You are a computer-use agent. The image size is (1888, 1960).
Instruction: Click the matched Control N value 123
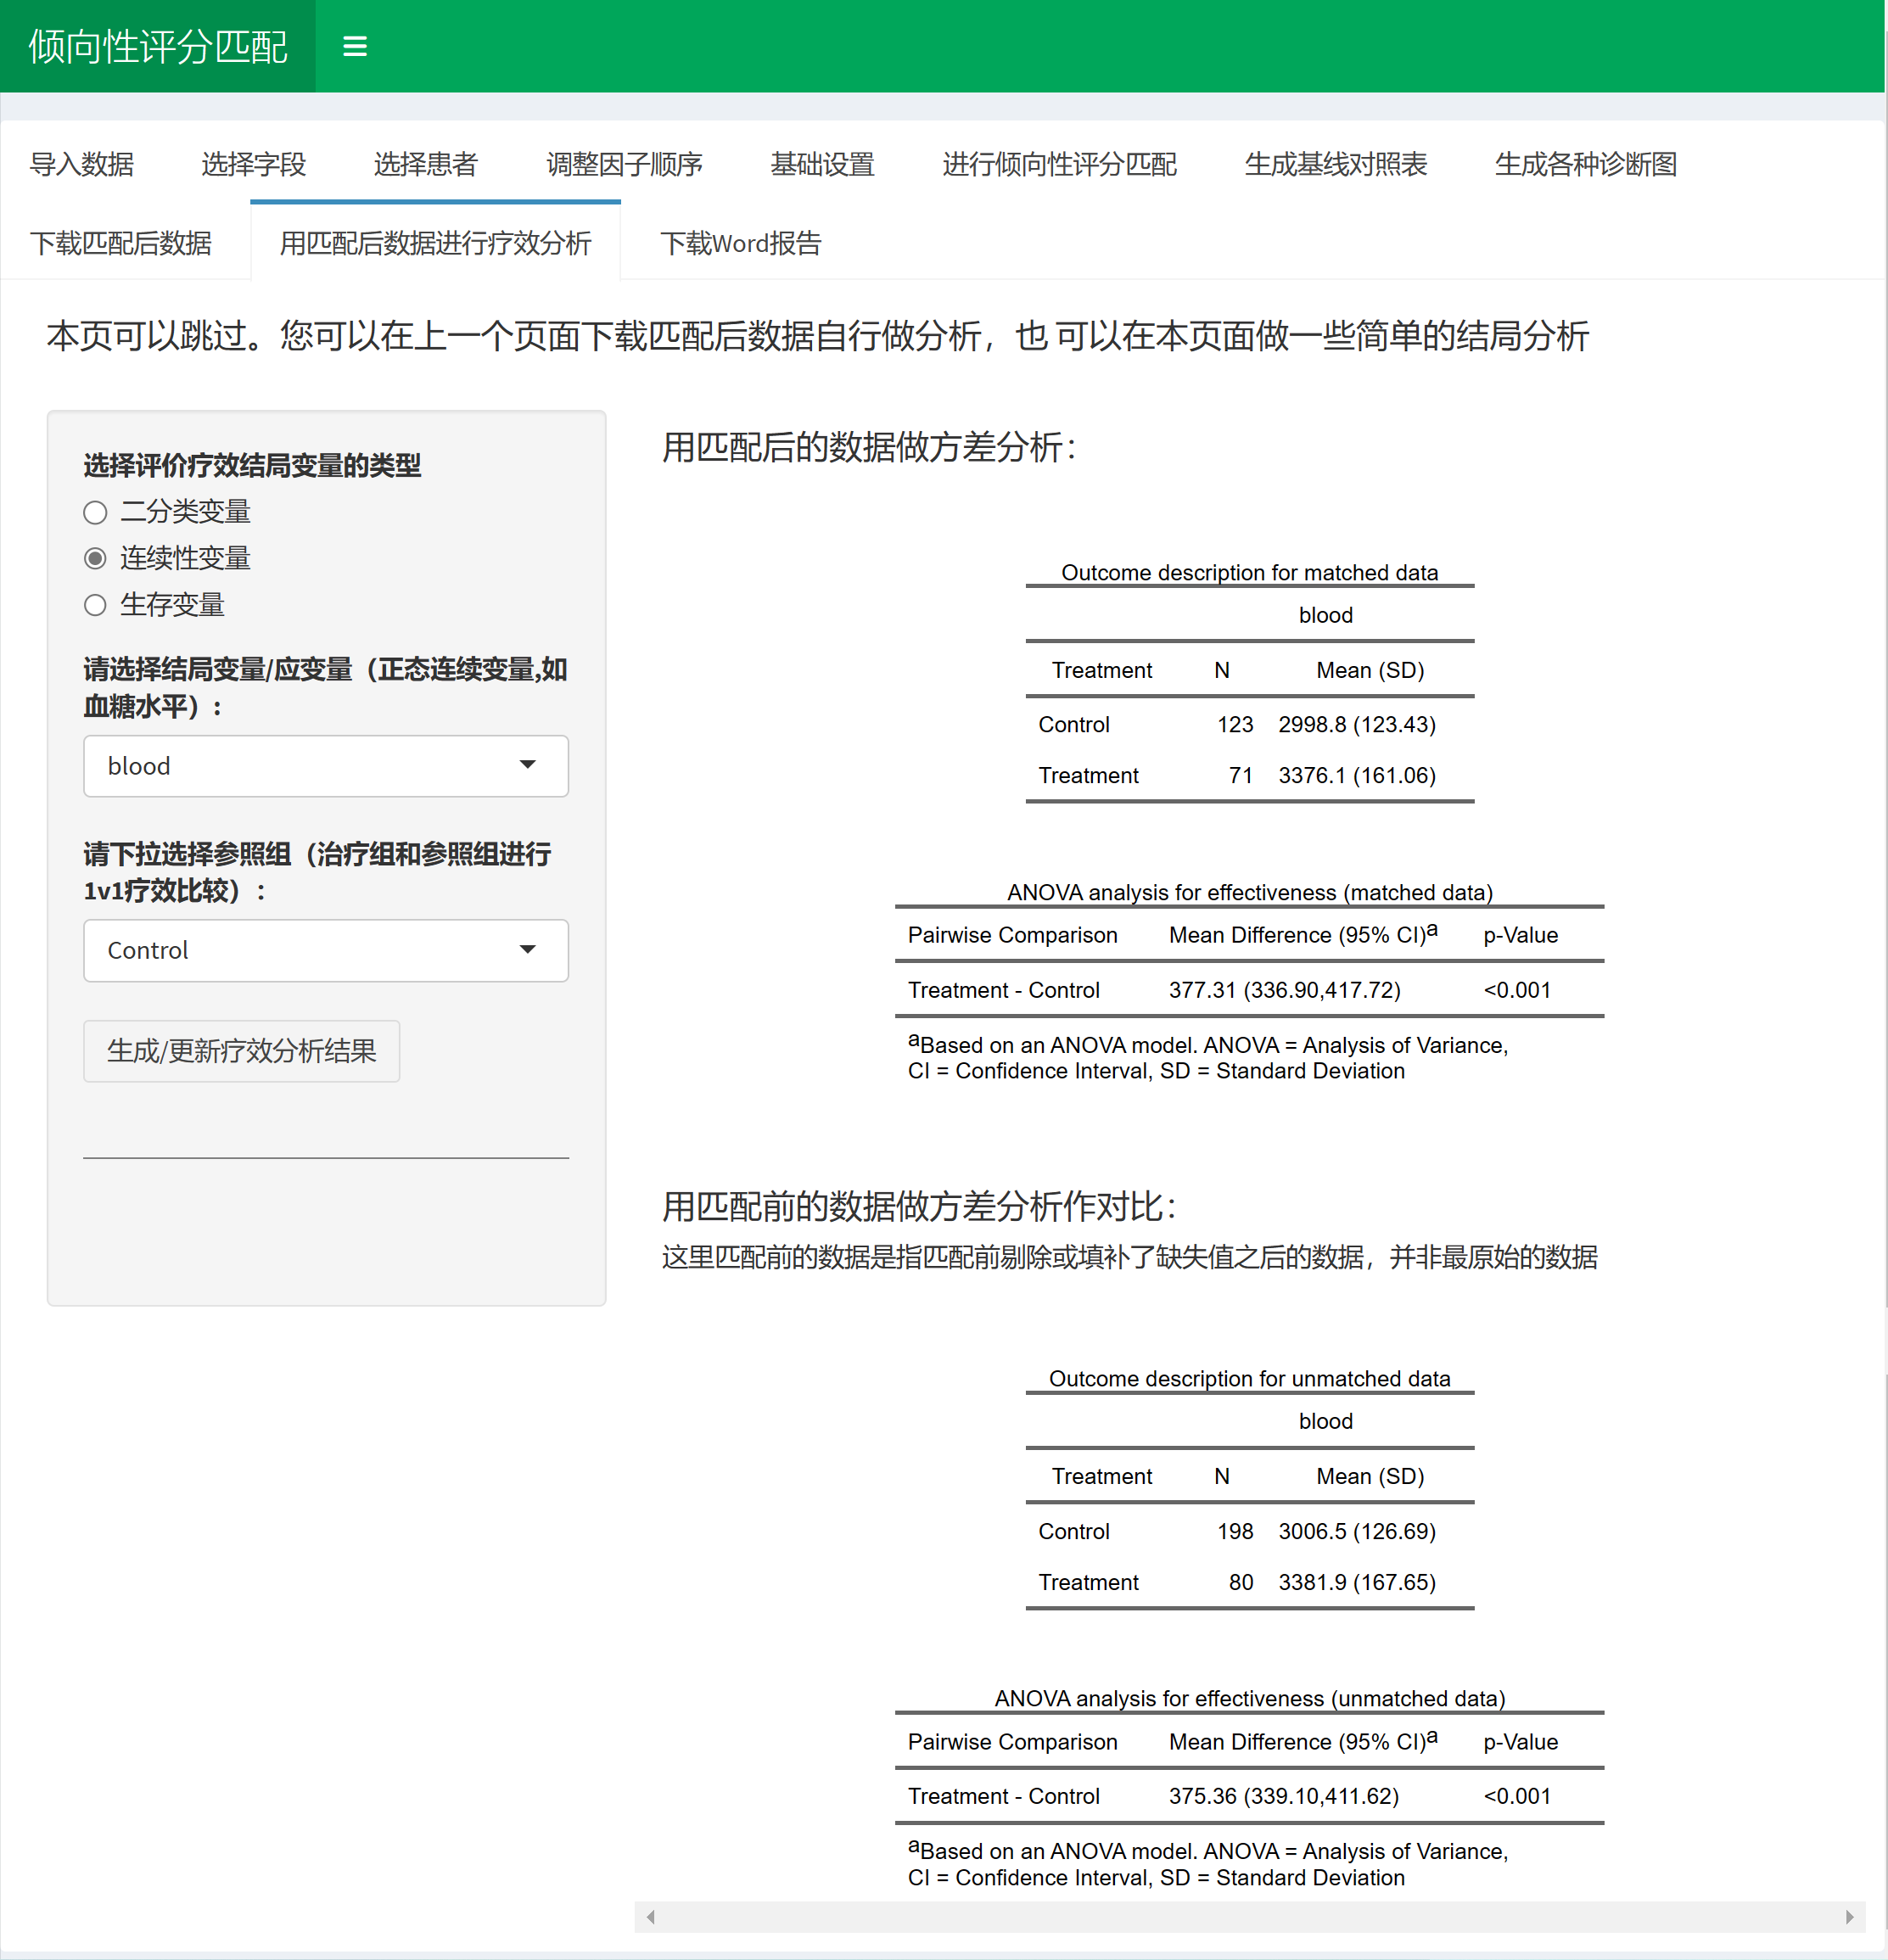(x=1235, y=724)
